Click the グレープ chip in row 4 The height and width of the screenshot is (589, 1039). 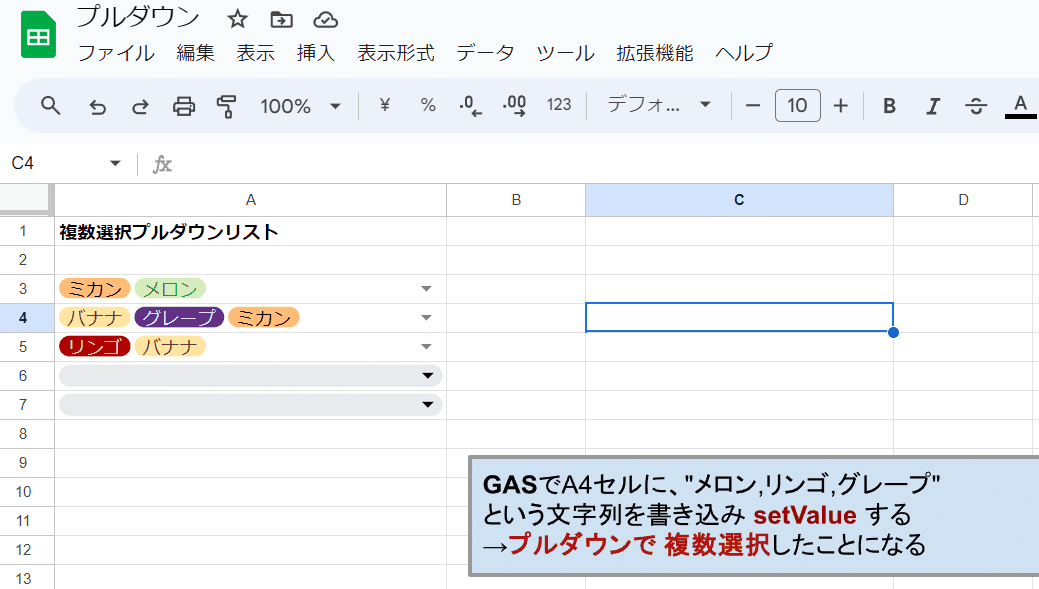[179, 318]
